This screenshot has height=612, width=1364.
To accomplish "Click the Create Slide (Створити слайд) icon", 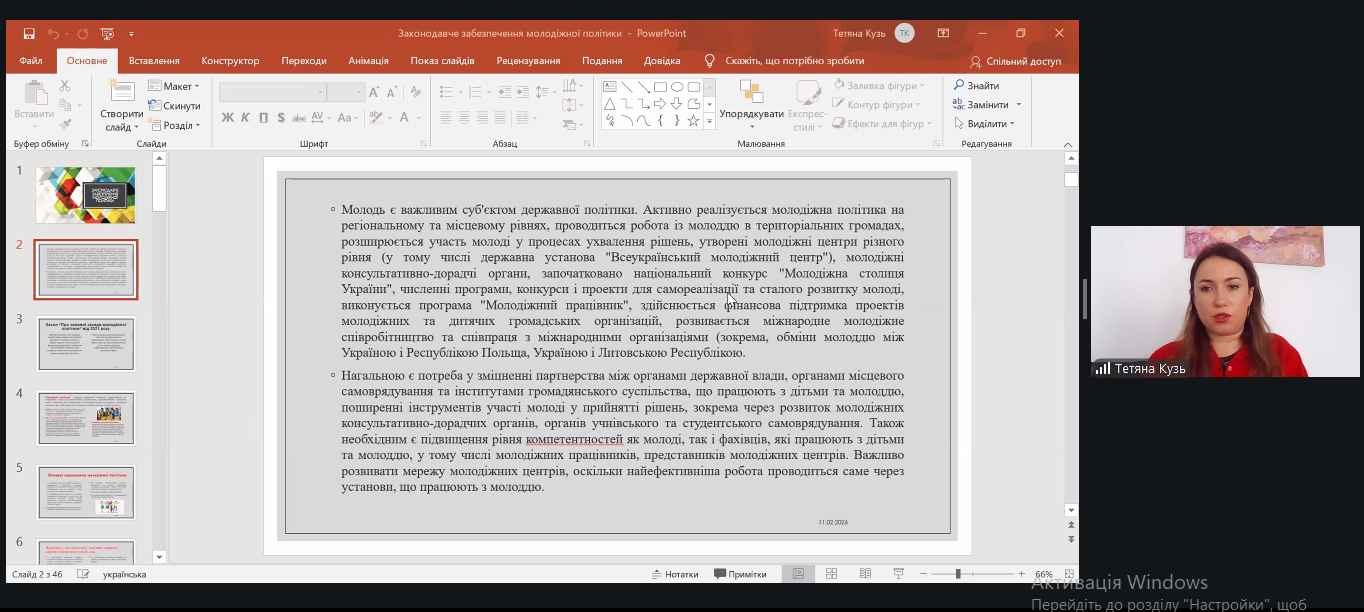I will [x=122, y=92].
